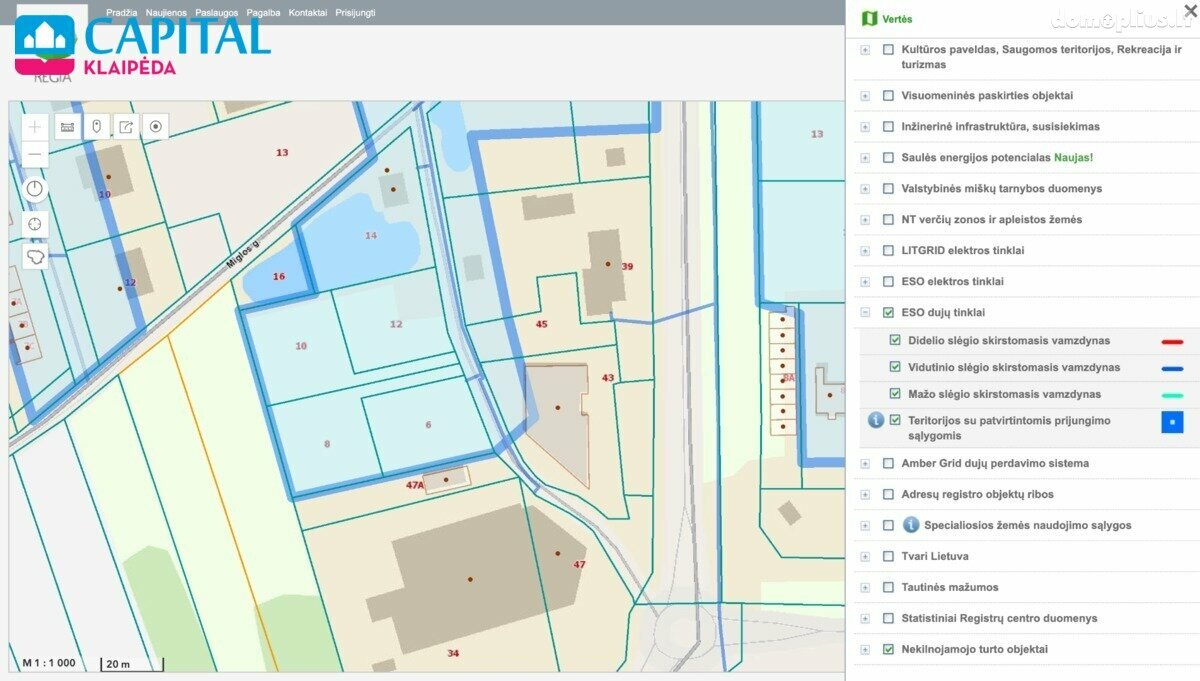Viewport: 1200px width, 681px height.
Task: Uncheck ESO dujų tinklai layer
Action: pyautogui.click(x=888, y=313)
